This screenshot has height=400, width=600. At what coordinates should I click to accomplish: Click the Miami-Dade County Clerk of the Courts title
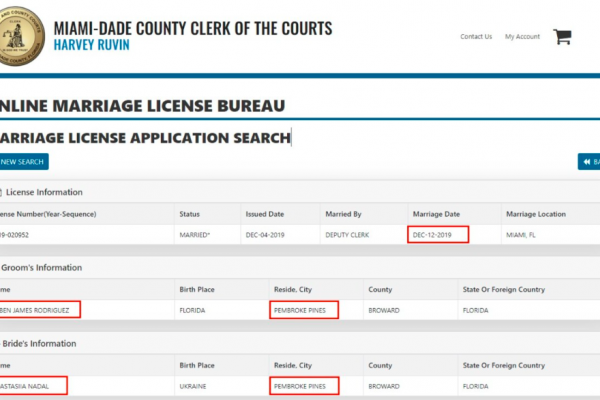click(193, 28)
